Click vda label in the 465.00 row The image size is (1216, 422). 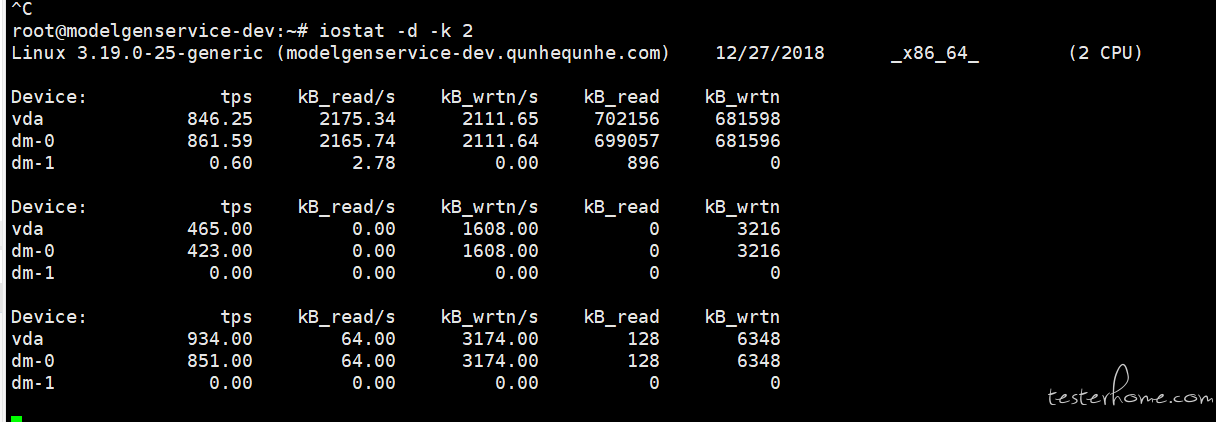coord(27,229)
